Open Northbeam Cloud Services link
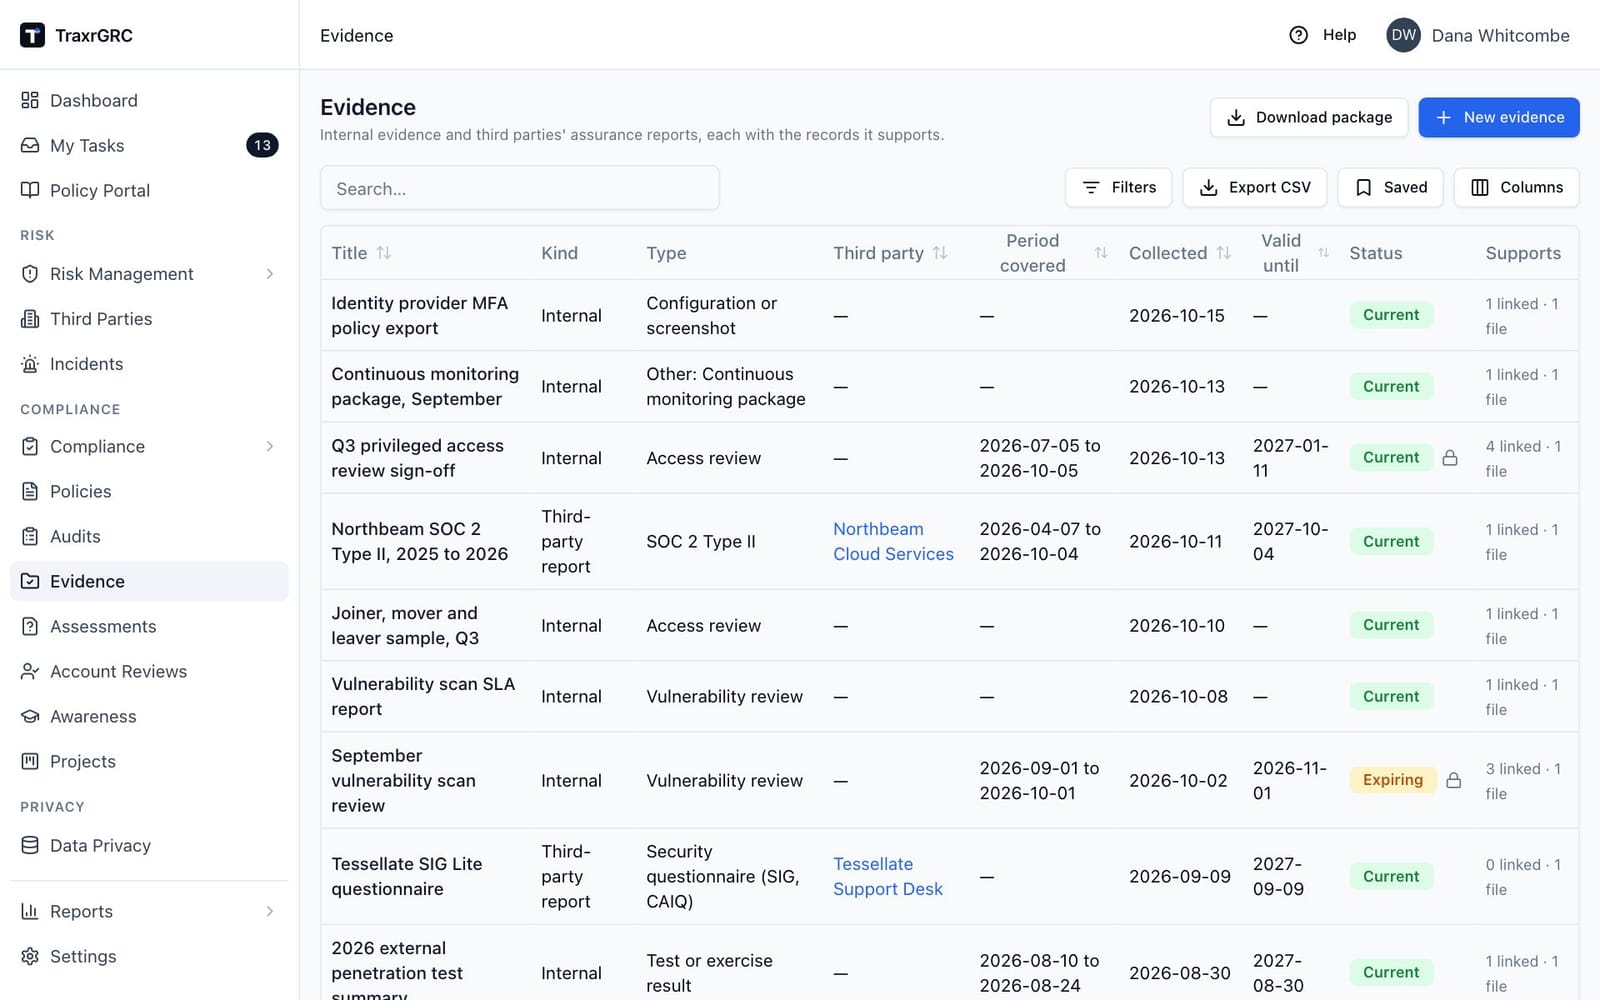This screenshot has width=1600, height=1000. (893, 541)
